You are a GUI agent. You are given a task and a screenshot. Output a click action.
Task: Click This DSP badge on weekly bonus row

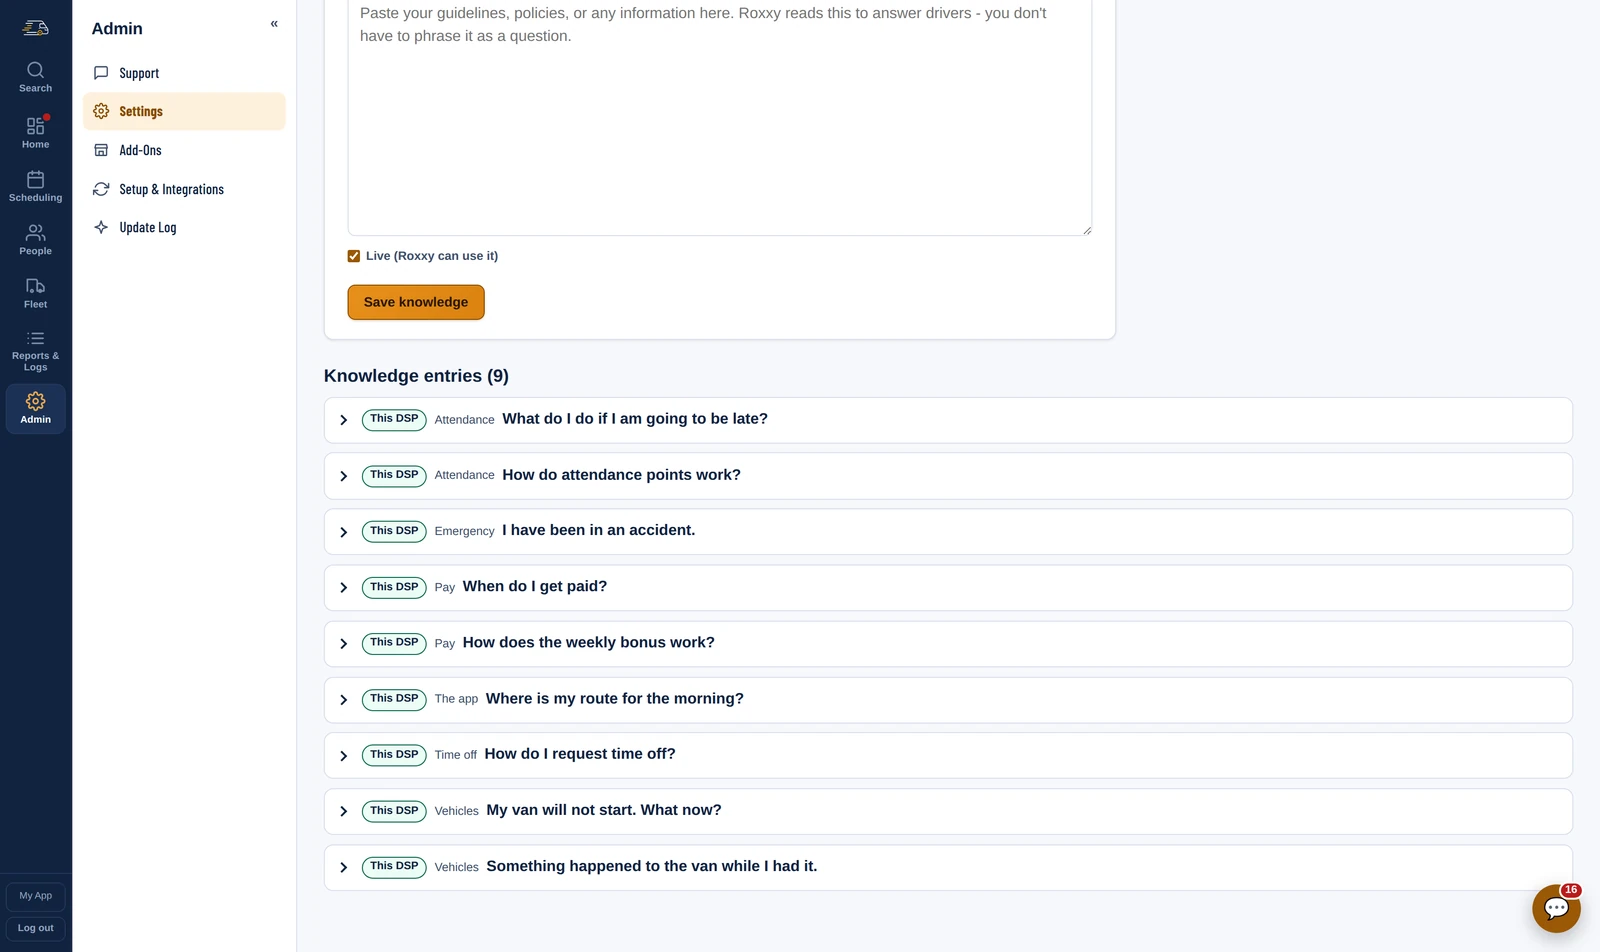tap(394, 643)
